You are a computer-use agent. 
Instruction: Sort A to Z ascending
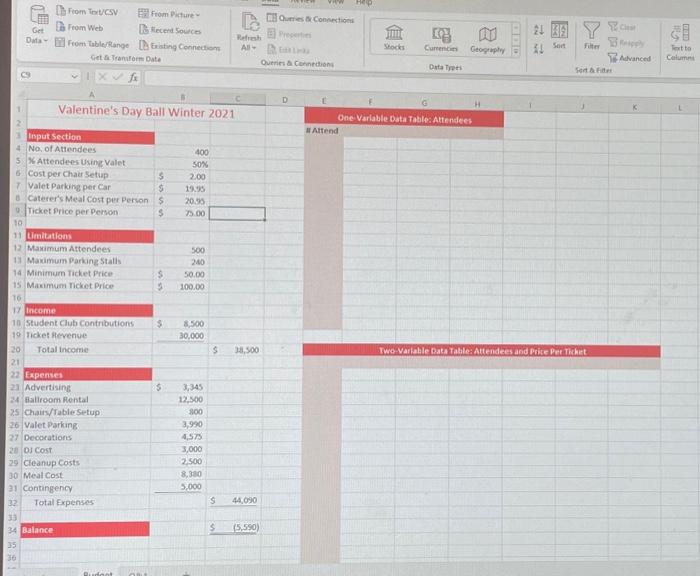tap(539, 30)
